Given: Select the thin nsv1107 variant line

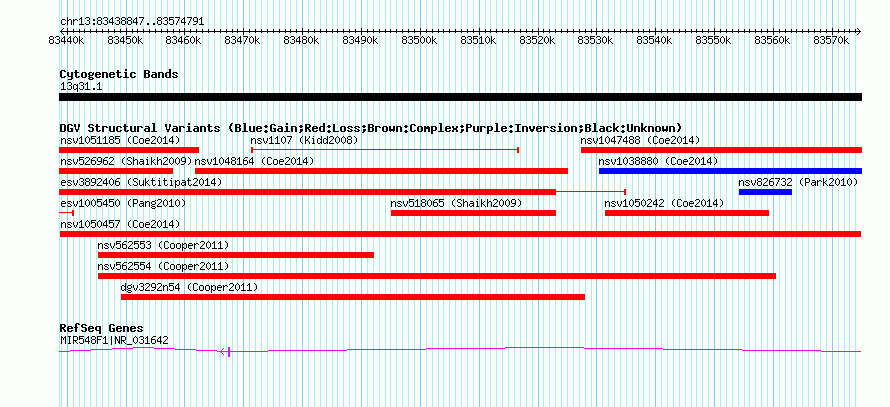Looking at the screenshot, I should 385,150.
